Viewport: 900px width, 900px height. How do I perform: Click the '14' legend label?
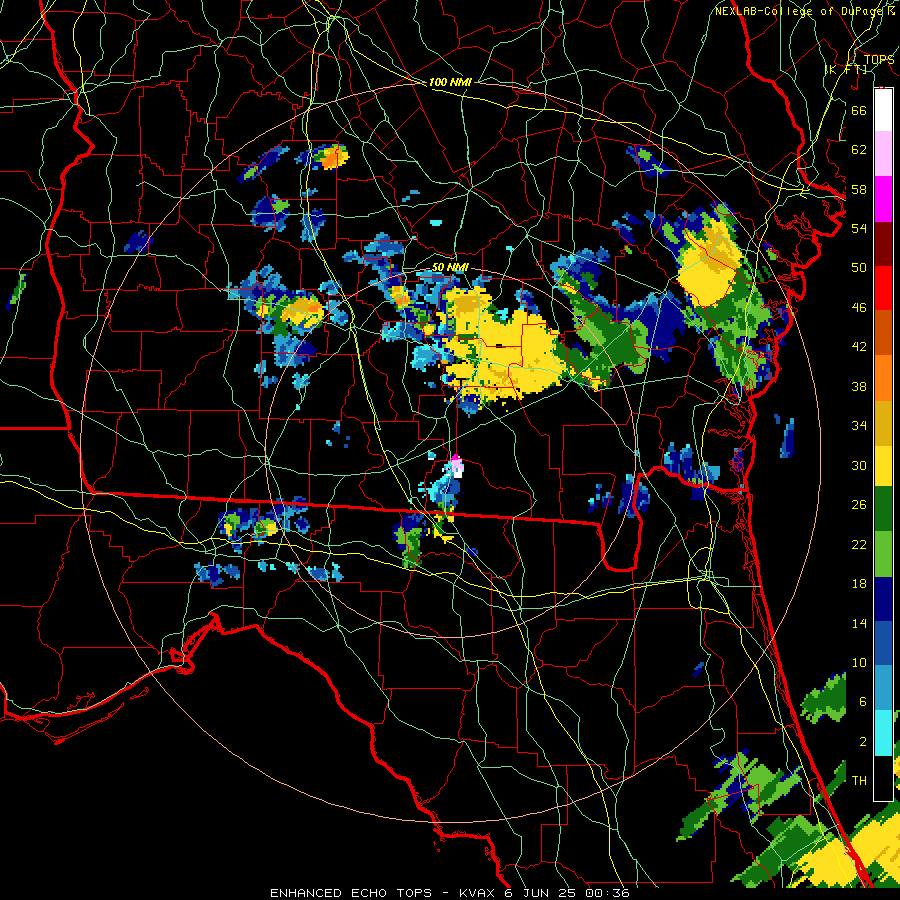(859, 623)
